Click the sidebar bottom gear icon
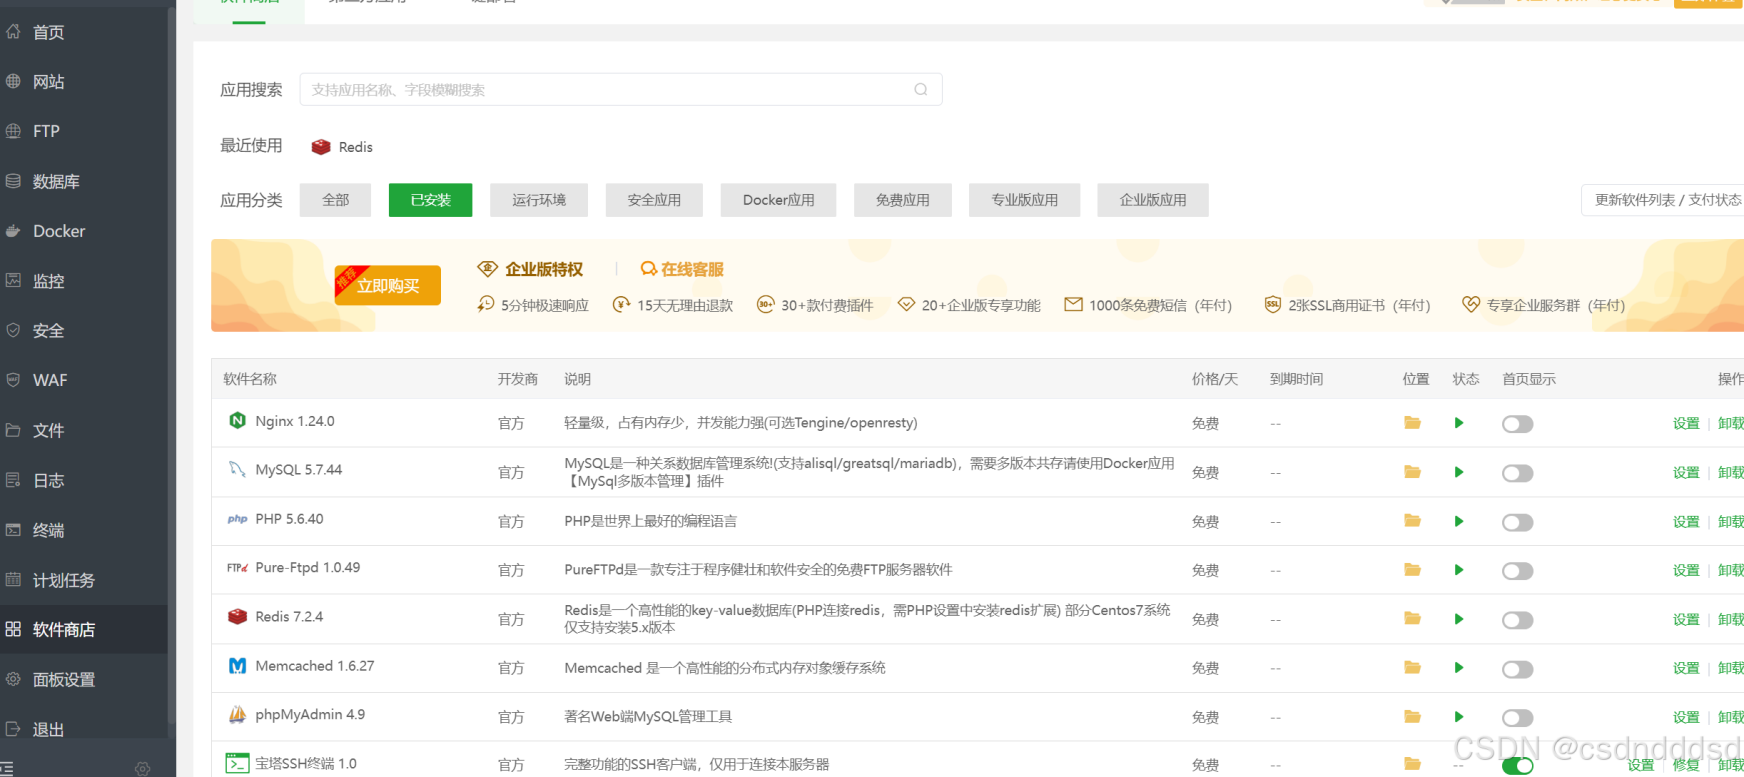1744x777 pixels. 143,768
